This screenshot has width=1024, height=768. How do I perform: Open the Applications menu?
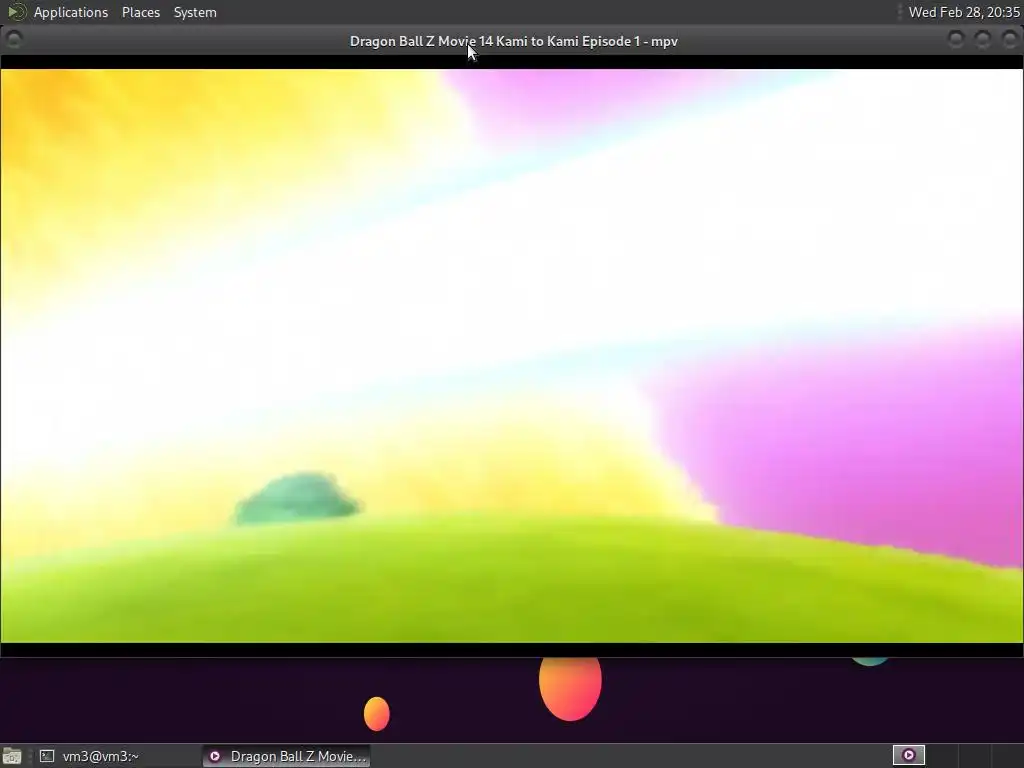coord(71,12)
